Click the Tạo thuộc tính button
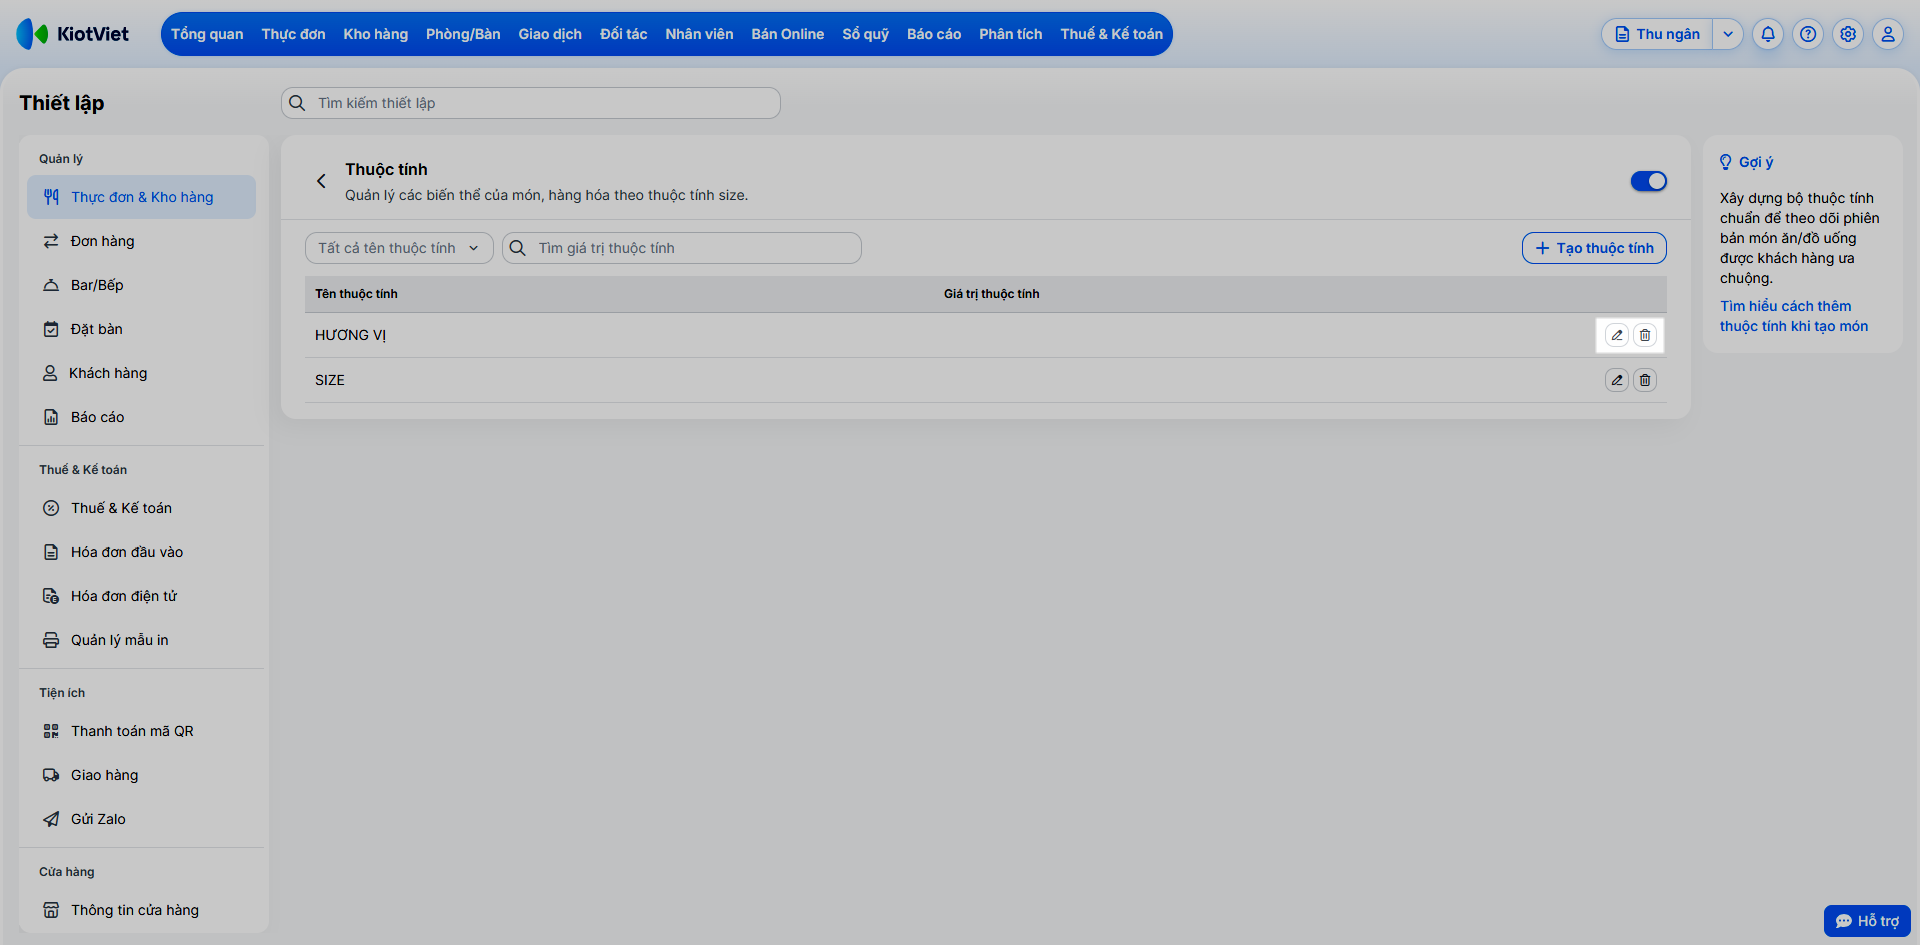This screenshot has width=1920, height=945. [x=1594, y=248]
